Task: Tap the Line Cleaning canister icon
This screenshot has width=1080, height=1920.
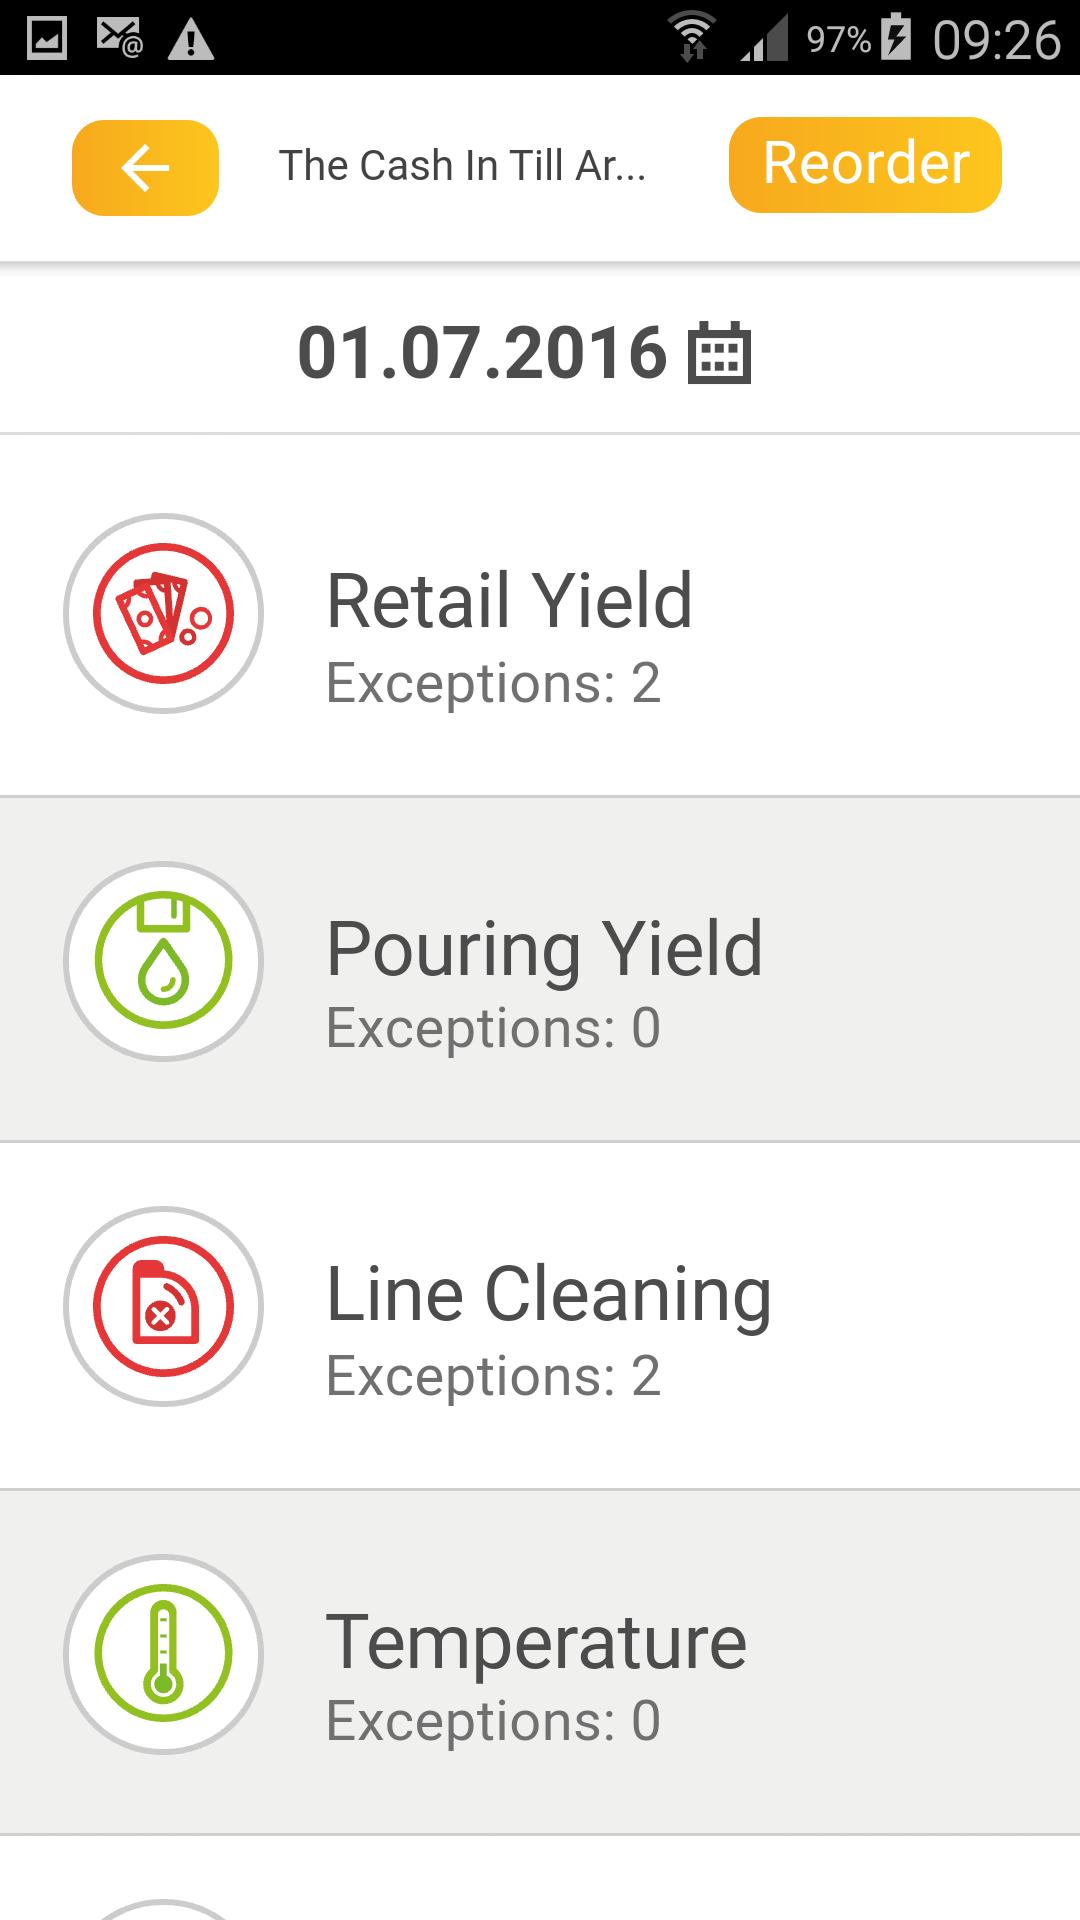Action: pos(163,1307)
